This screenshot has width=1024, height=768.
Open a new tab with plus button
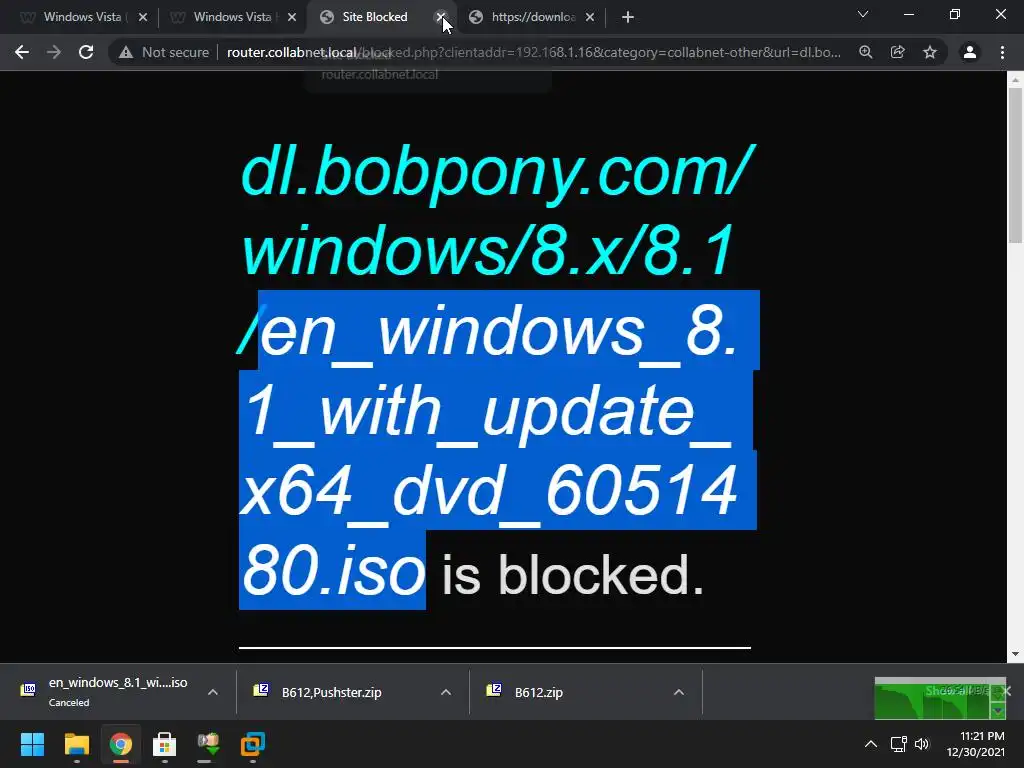pyautogui.click(x=628, y=17)
